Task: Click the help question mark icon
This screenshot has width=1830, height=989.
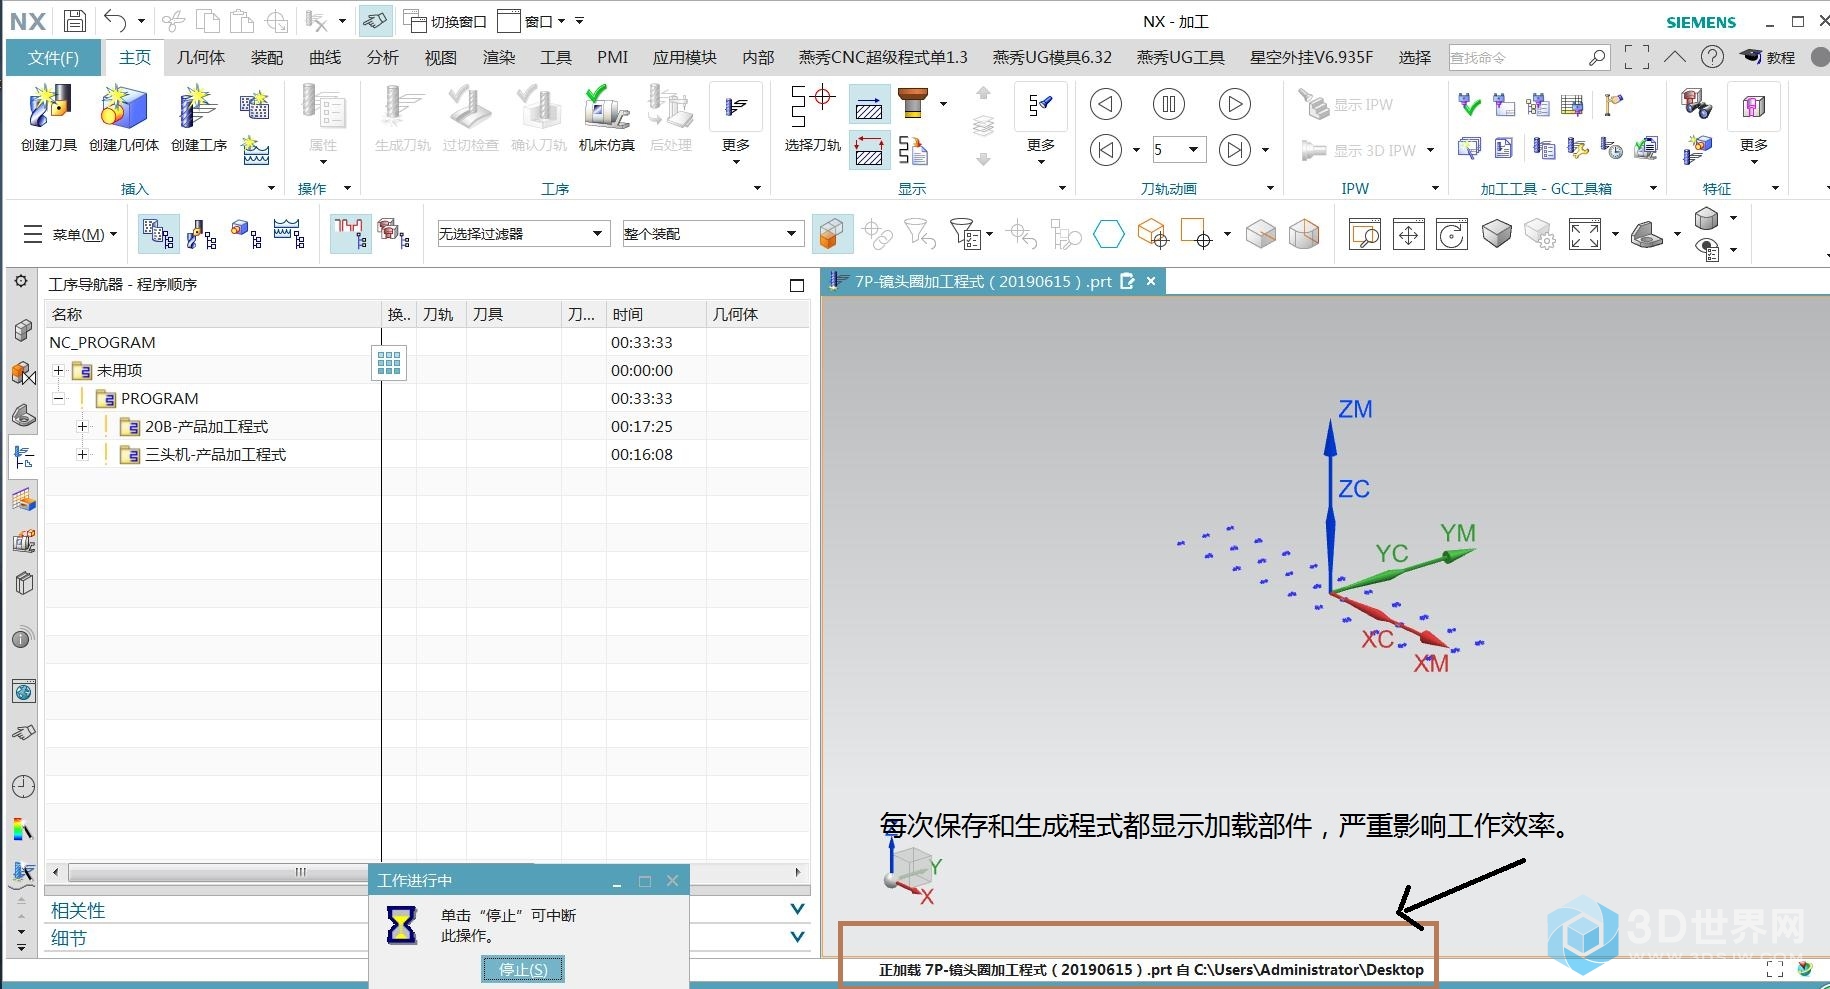Action: 1712,57
